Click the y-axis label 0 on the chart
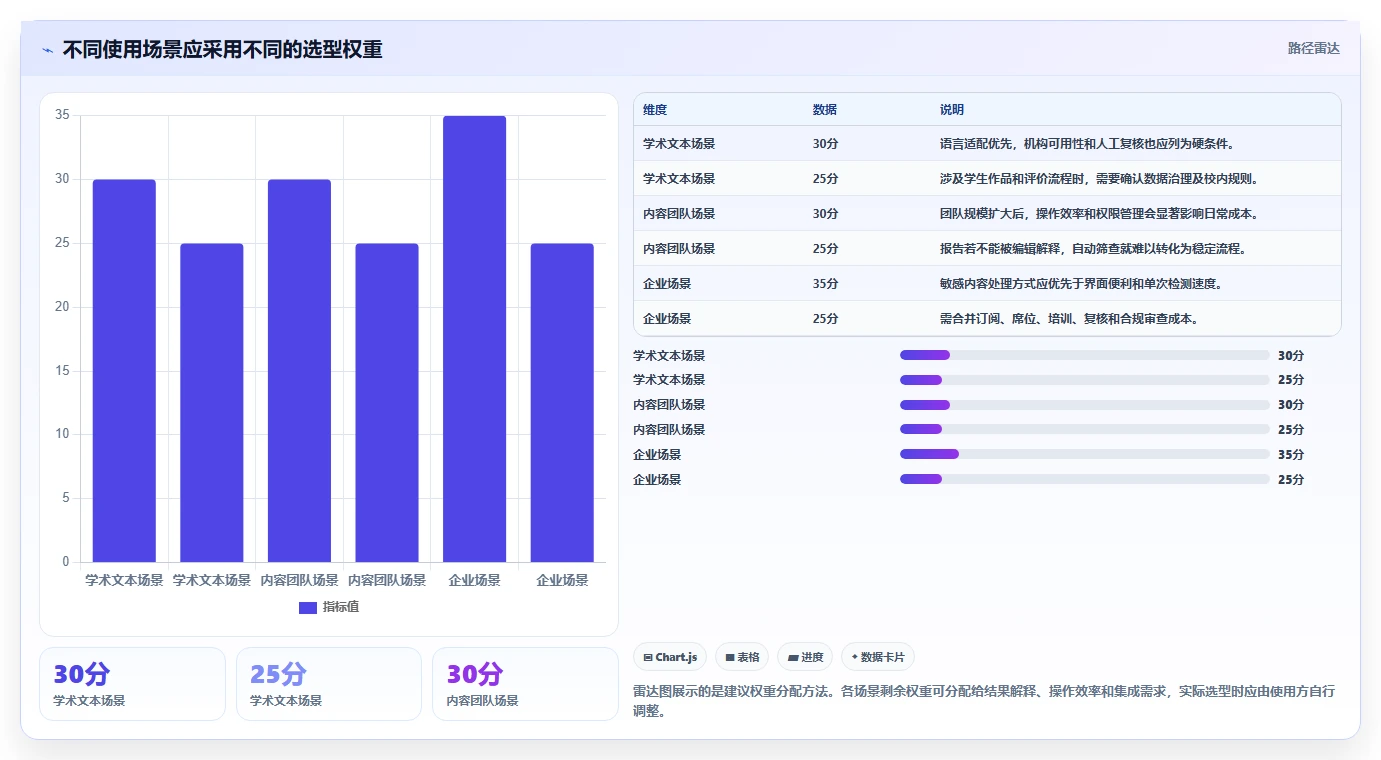The height and width of the screenshot is (760, 1381). pos(66,562)
